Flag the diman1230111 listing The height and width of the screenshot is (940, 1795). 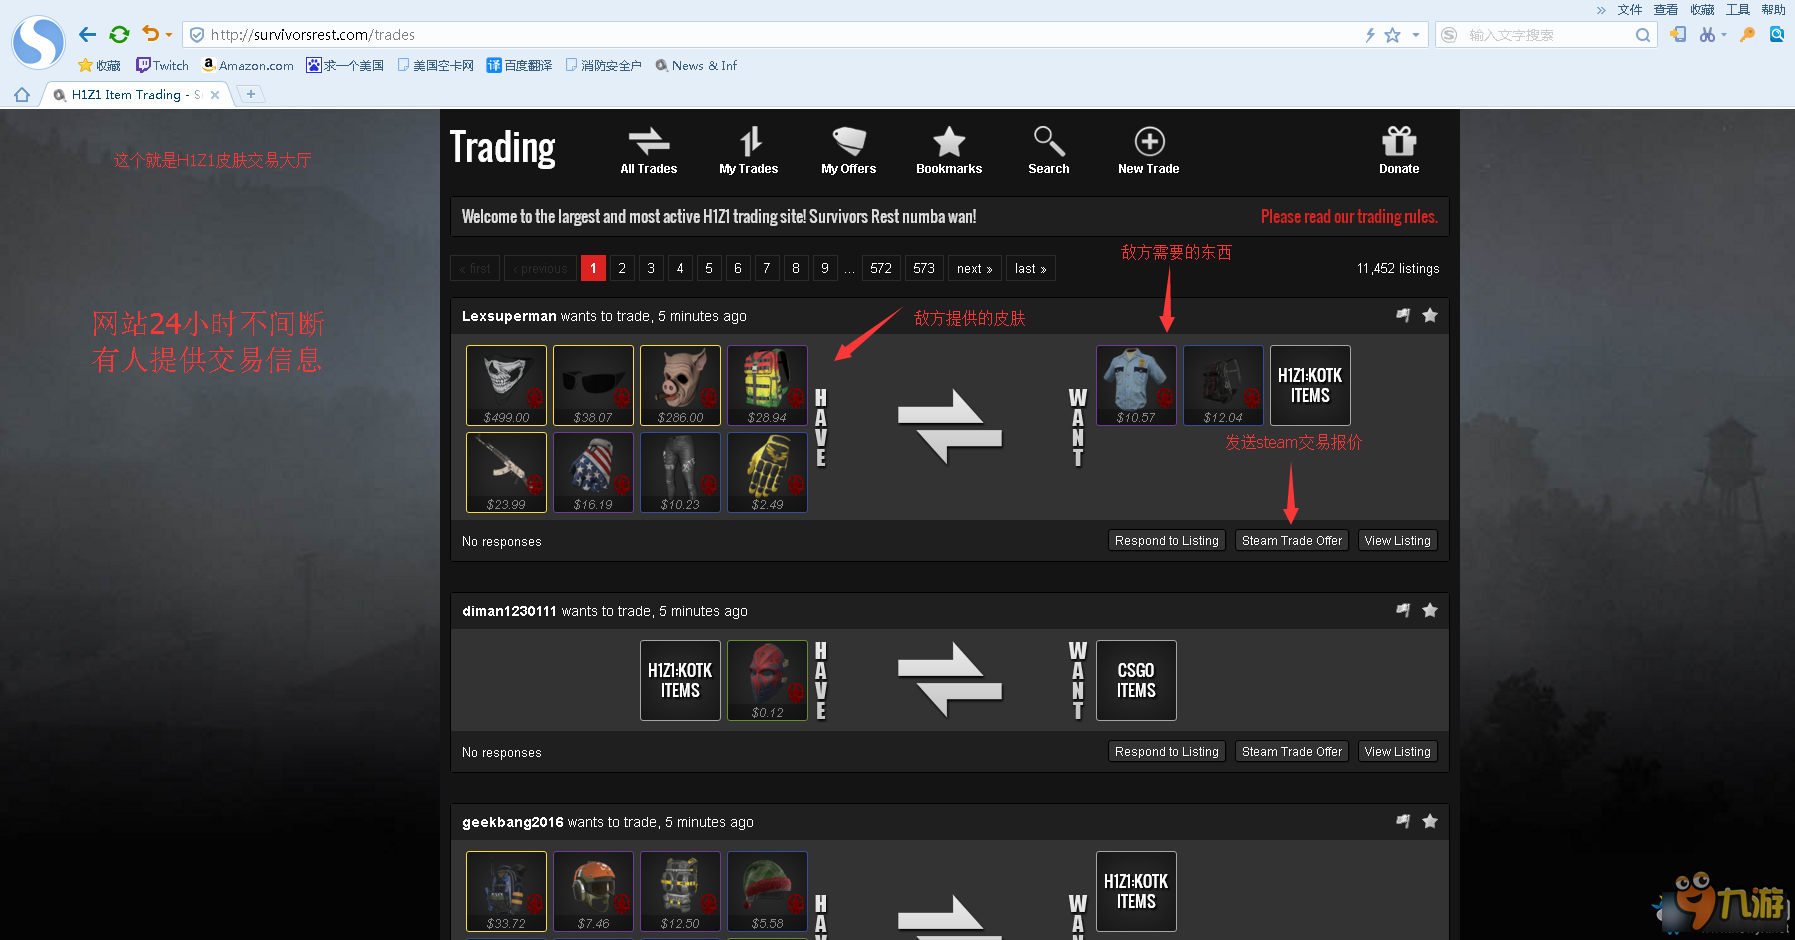pos(1403,611)
